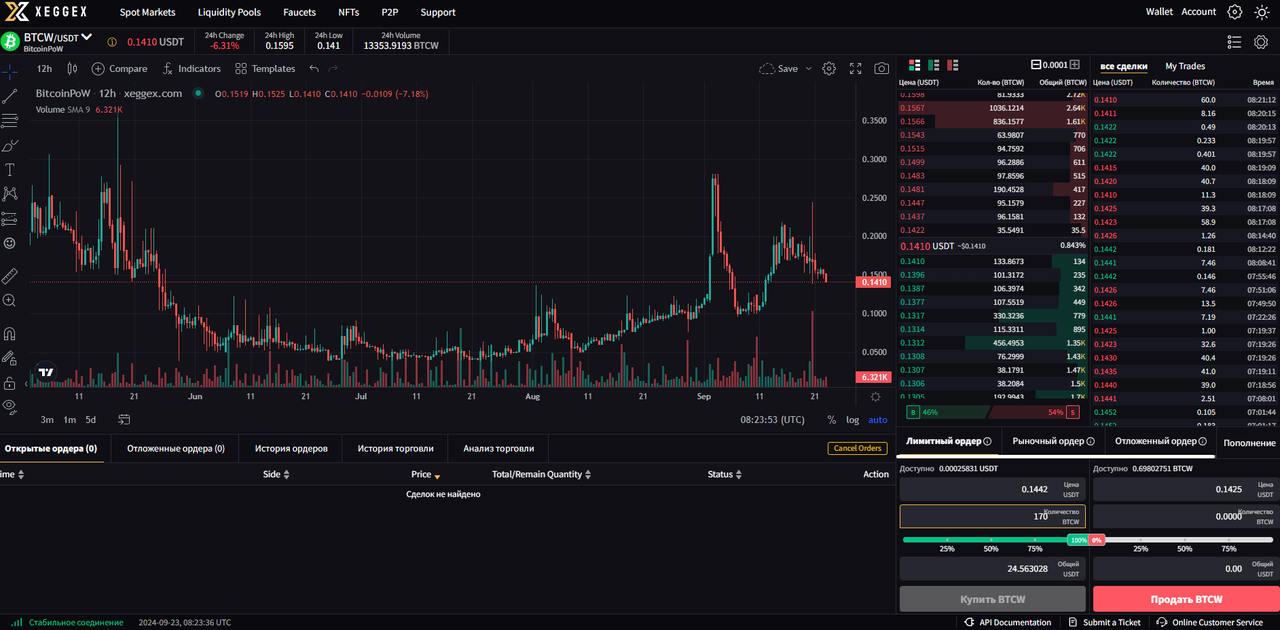Open the Faucets menu item
The height and width of the screenshot is (630, 1280).
[299, 12]
